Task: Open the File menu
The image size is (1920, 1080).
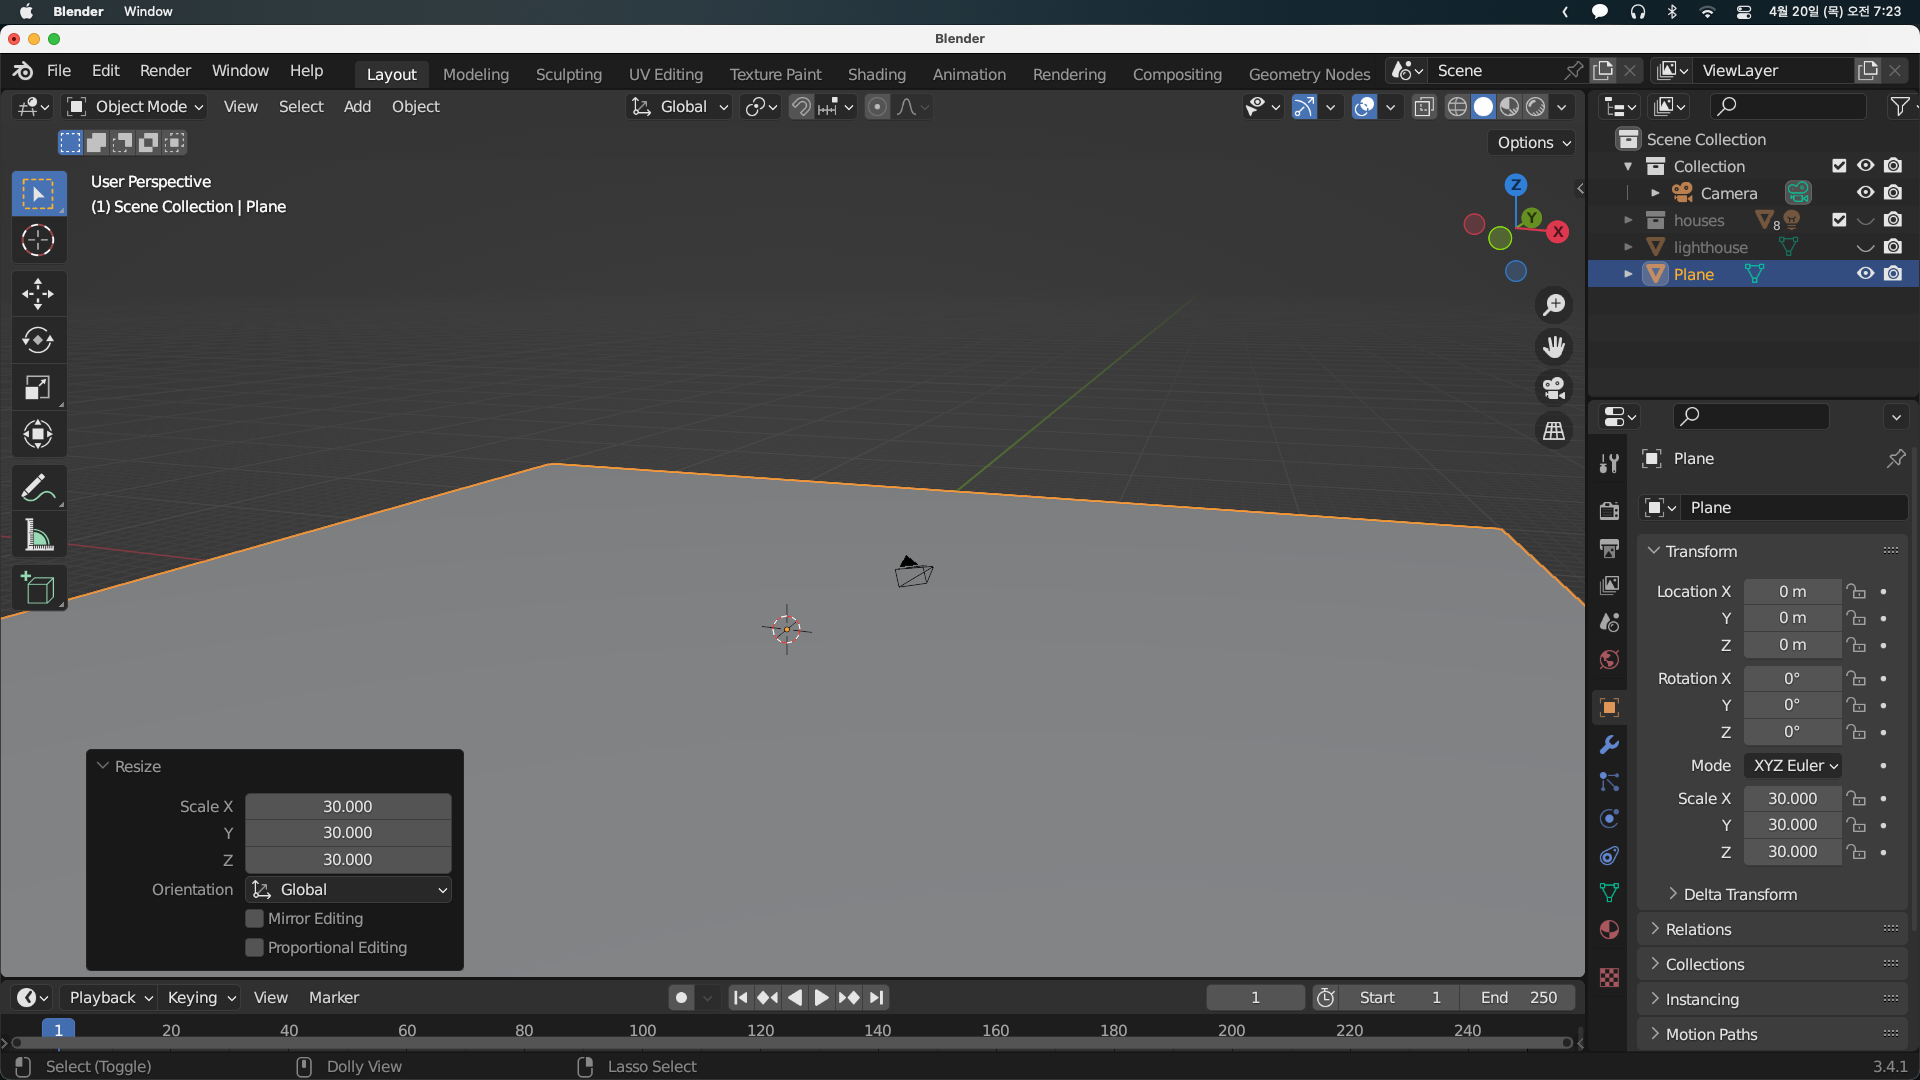Action: (59, 70)
